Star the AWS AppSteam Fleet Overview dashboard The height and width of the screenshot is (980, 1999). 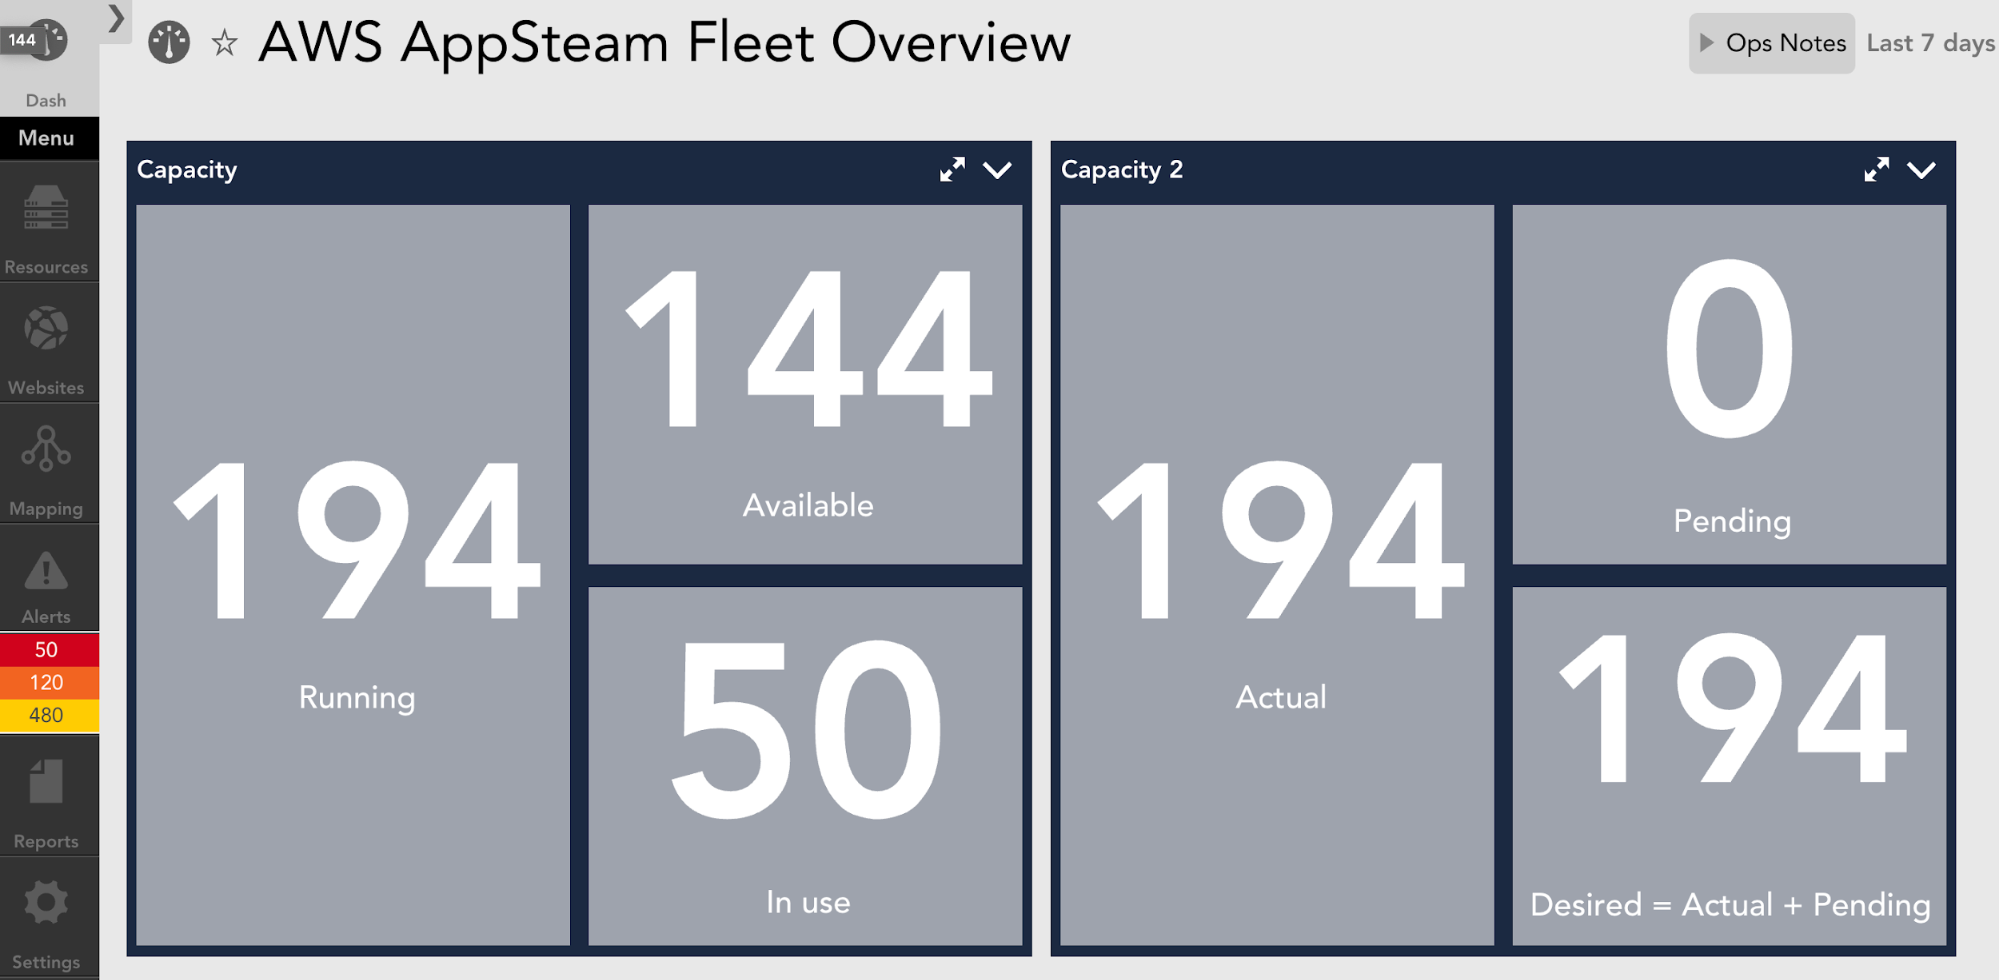pos(224,44)
